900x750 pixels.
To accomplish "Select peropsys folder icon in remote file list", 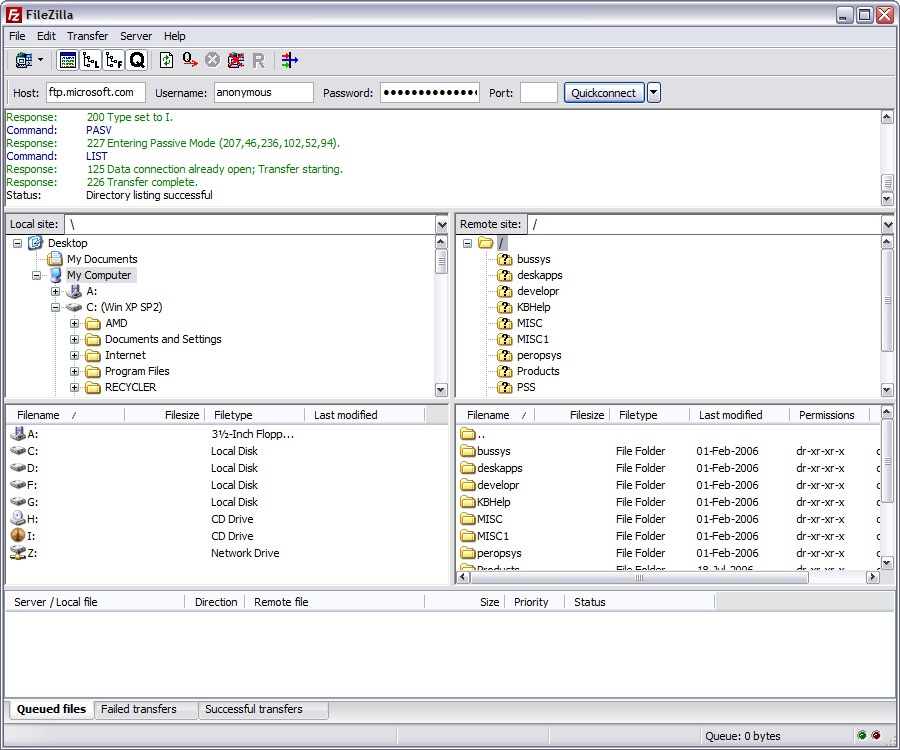I will pyautogui.click(x=468, y=553).
